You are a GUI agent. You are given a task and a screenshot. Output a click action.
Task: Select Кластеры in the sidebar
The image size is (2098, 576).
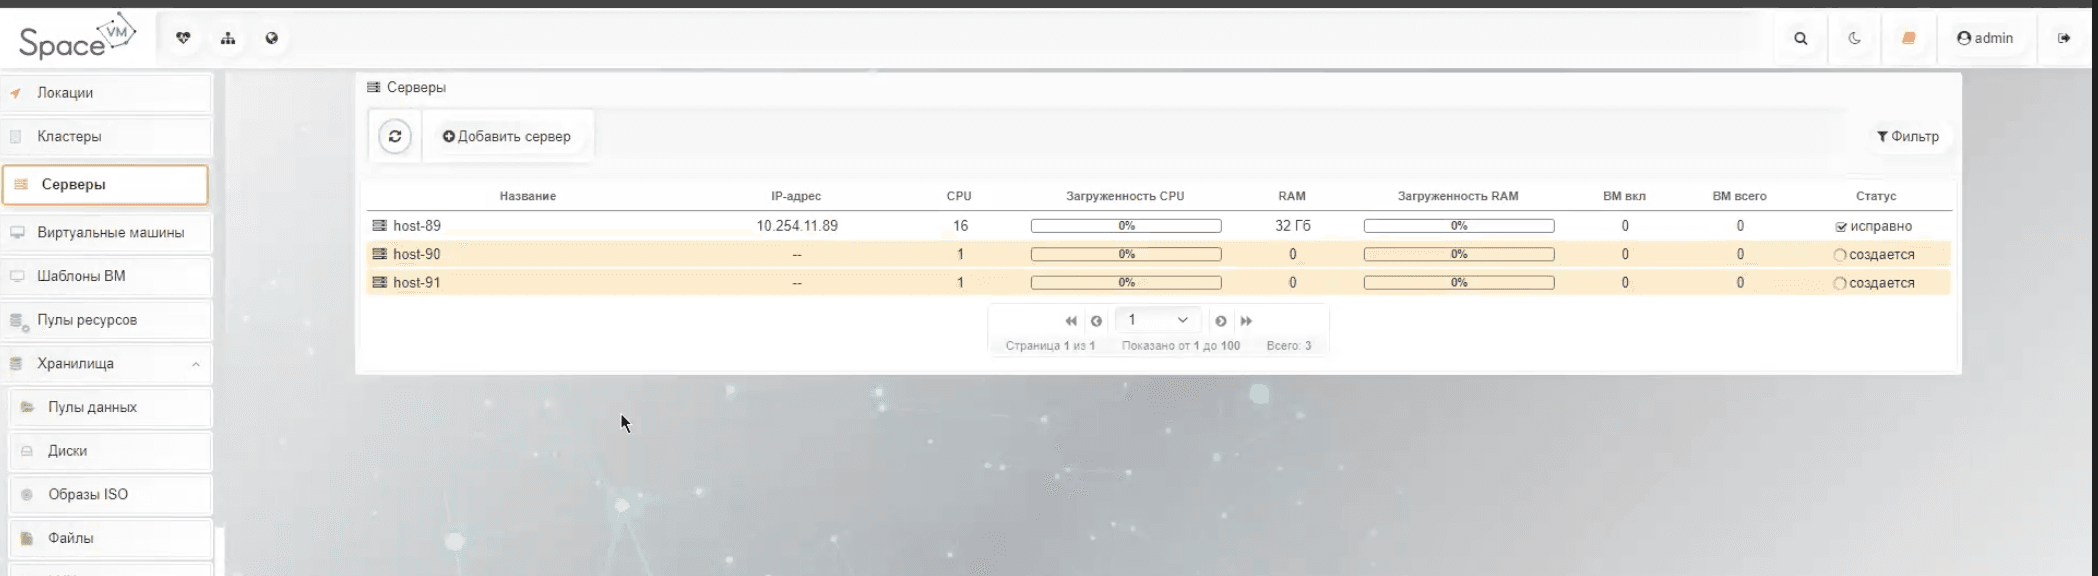tap(69, 136)
